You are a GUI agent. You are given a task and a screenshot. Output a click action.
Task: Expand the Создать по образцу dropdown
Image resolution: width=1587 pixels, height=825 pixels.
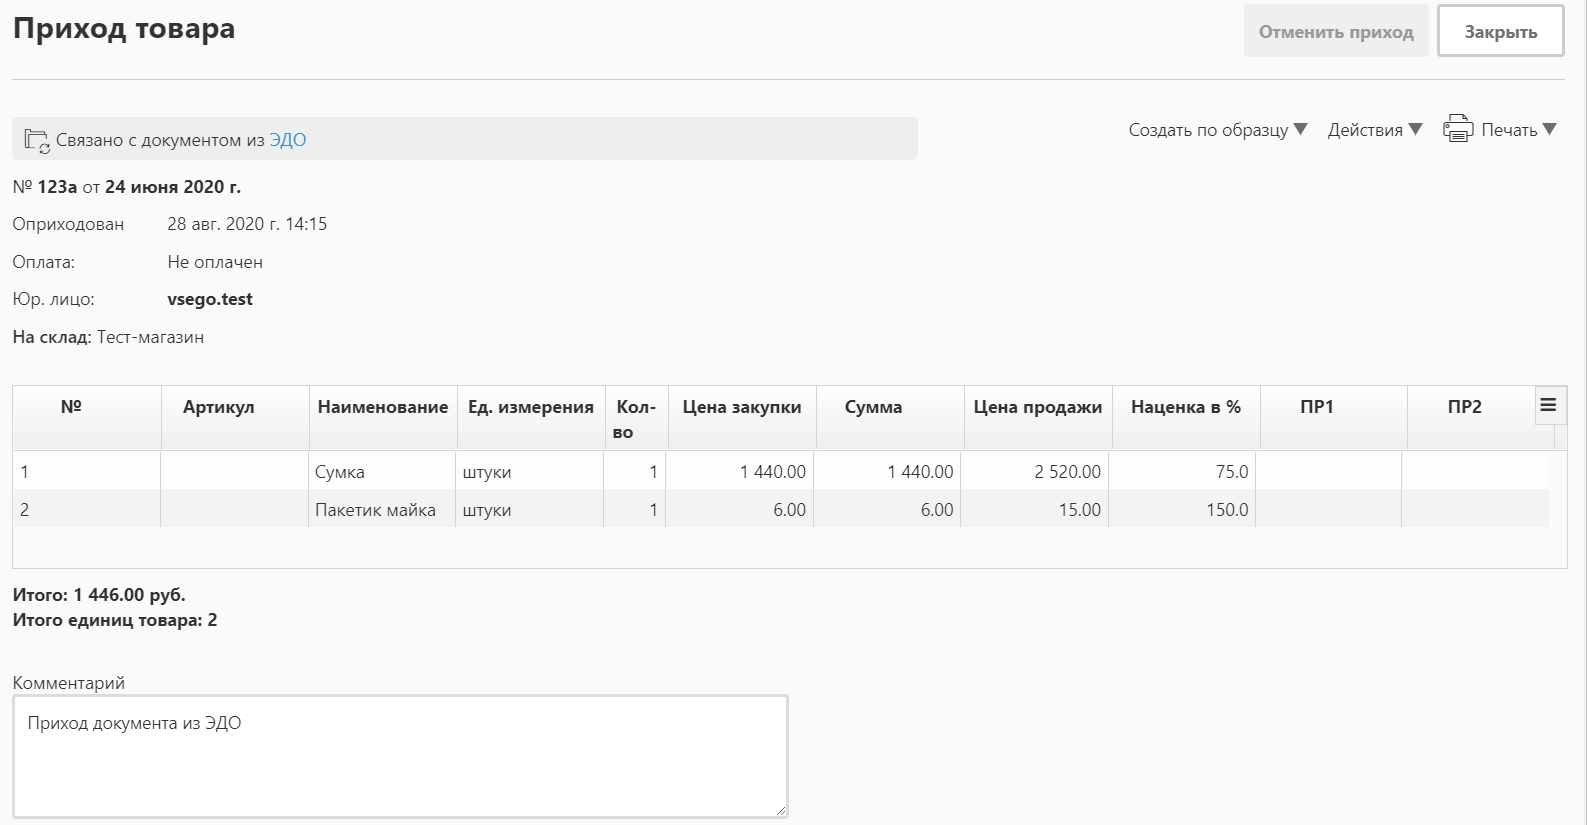click(1217, 130)
